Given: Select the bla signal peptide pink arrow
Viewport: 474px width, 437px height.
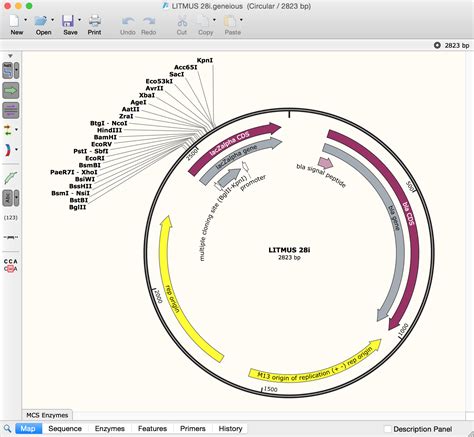Looking at the screenshot, I should coord(325,163).
